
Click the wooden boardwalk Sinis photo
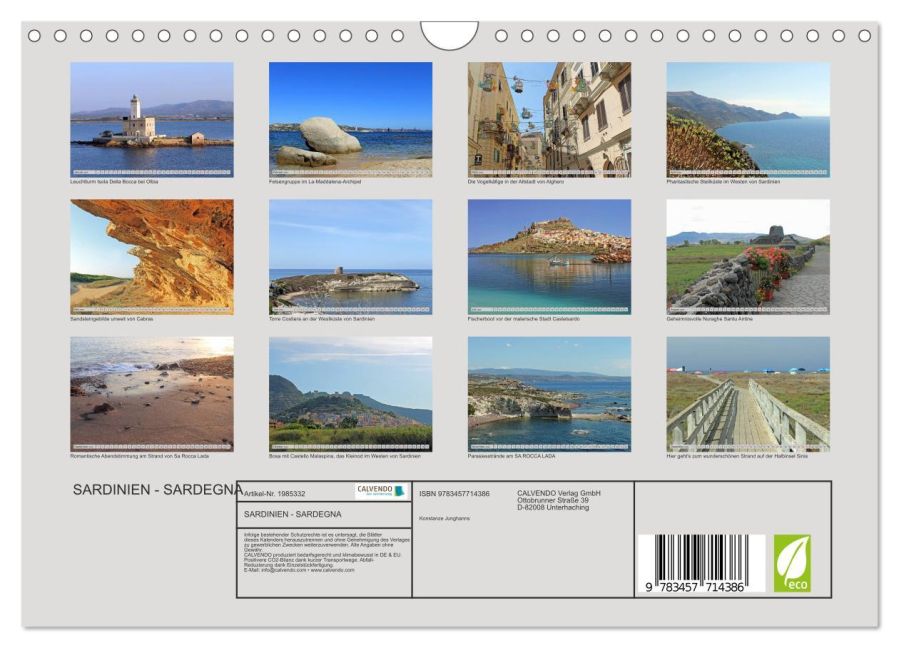748,395
